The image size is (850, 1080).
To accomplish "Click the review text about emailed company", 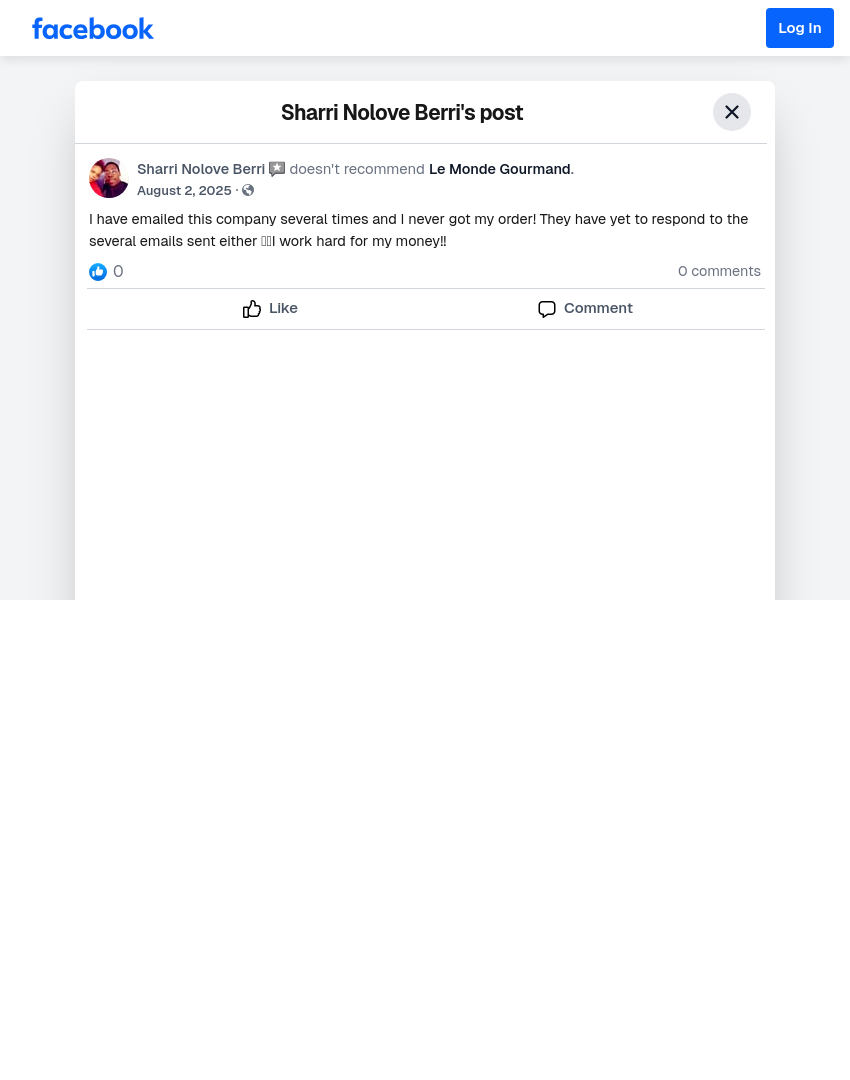I will coord(418,230).
